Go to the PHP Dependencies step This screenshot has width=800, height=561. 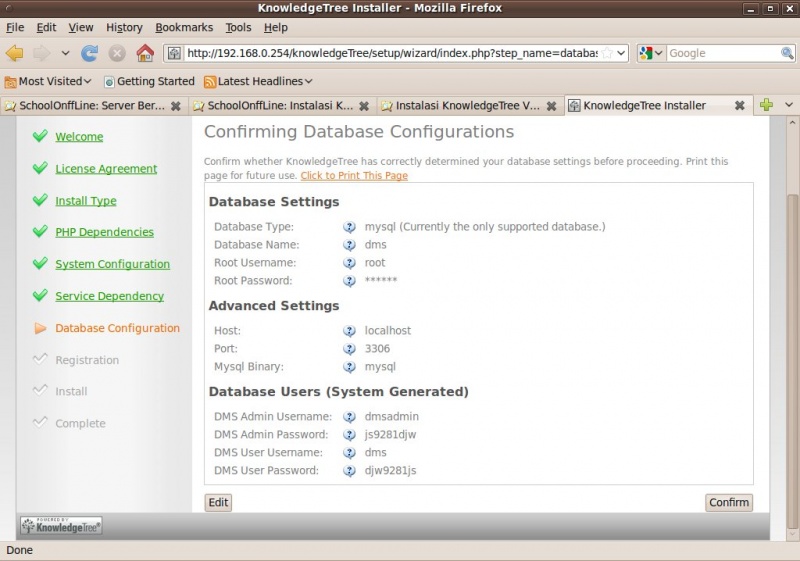click(x=105, y=232)
